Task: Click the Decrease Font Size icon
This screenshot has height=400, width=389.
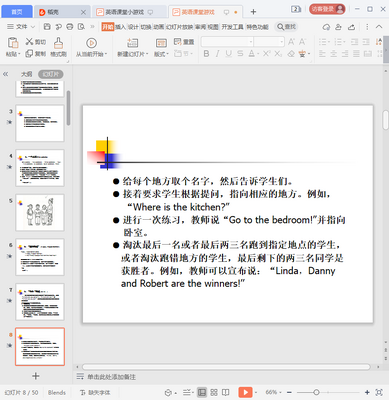Action: tap(302, 42)
